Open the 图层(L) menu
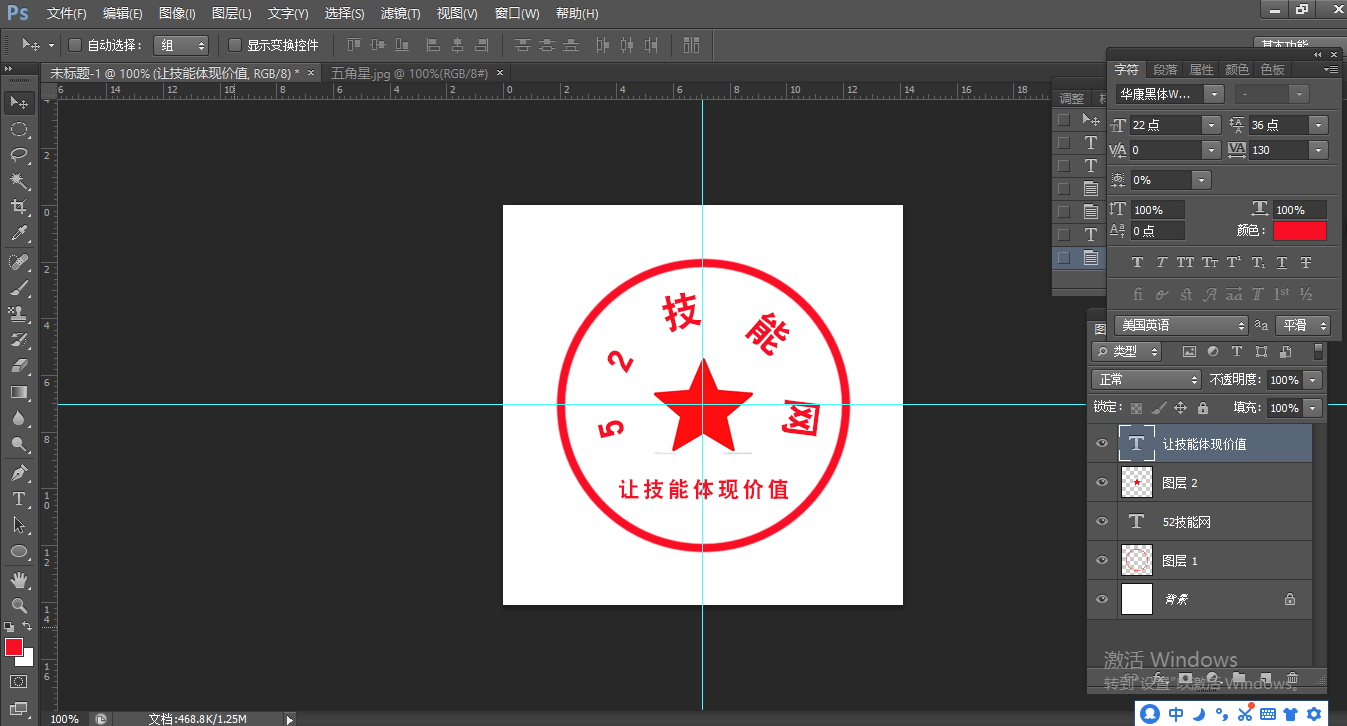Viewport: 1347px width, 726px height. [x=232, y=14]
